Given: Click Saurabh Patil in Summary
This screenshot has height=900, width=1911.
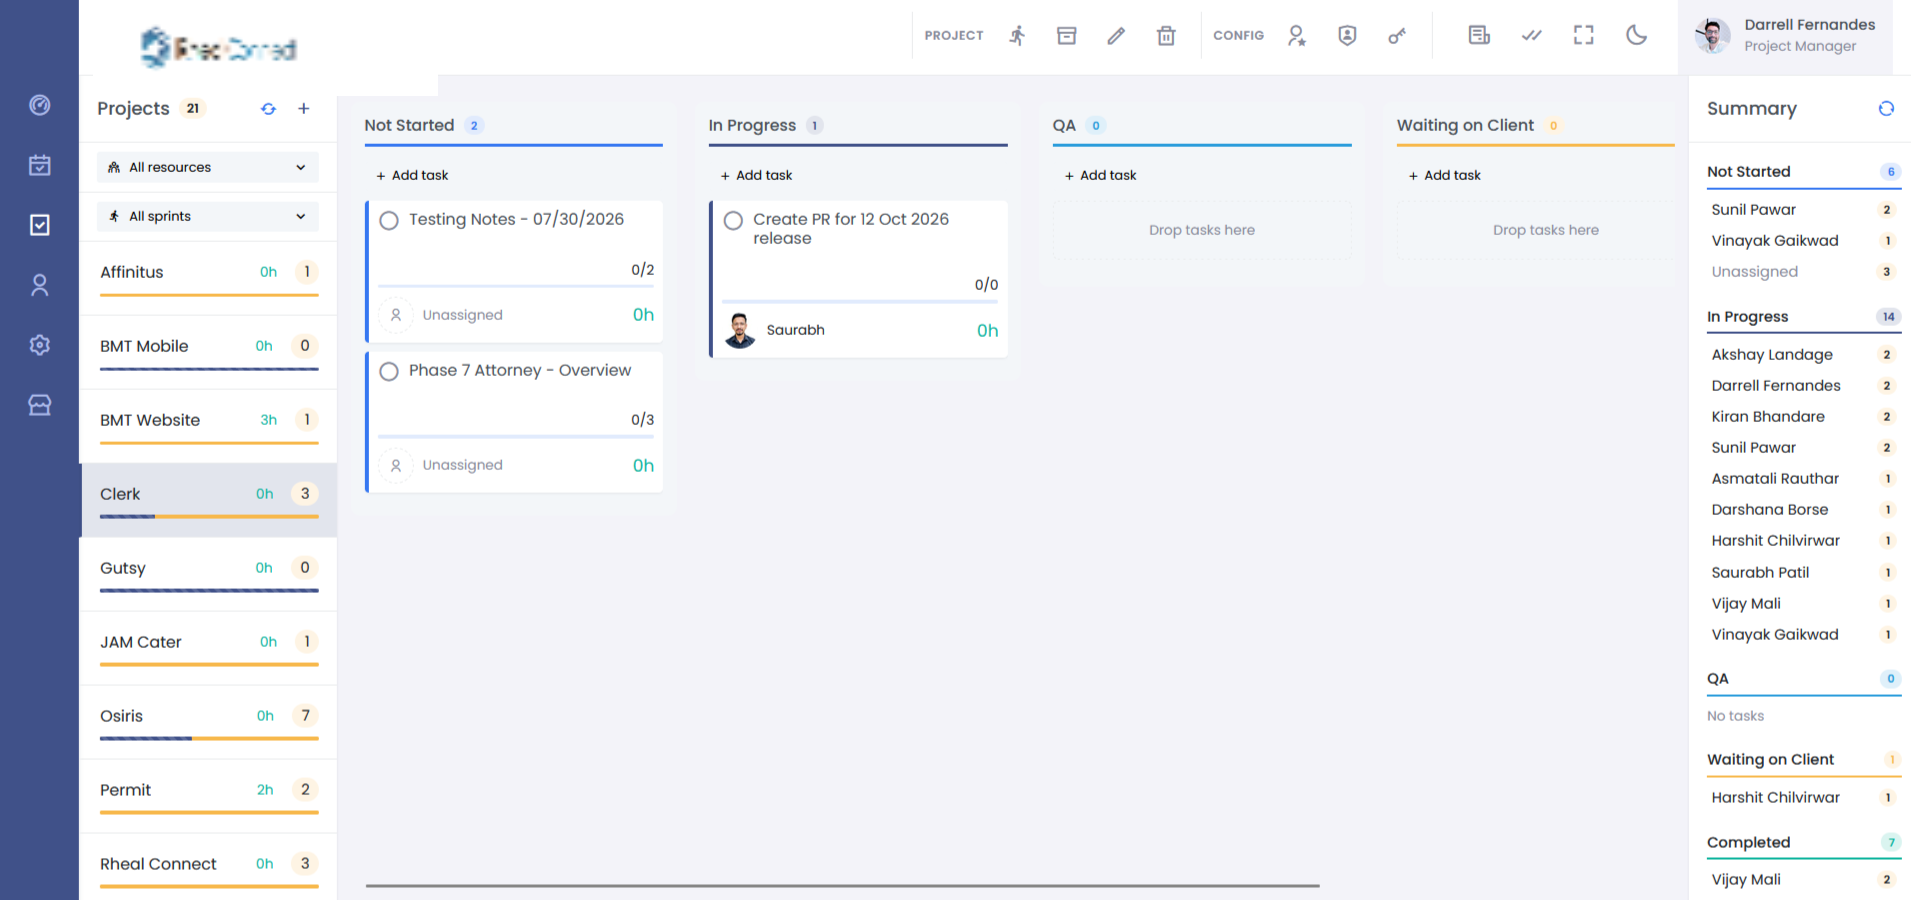Looking at the screenshot, I should [x=1760, y=572].
